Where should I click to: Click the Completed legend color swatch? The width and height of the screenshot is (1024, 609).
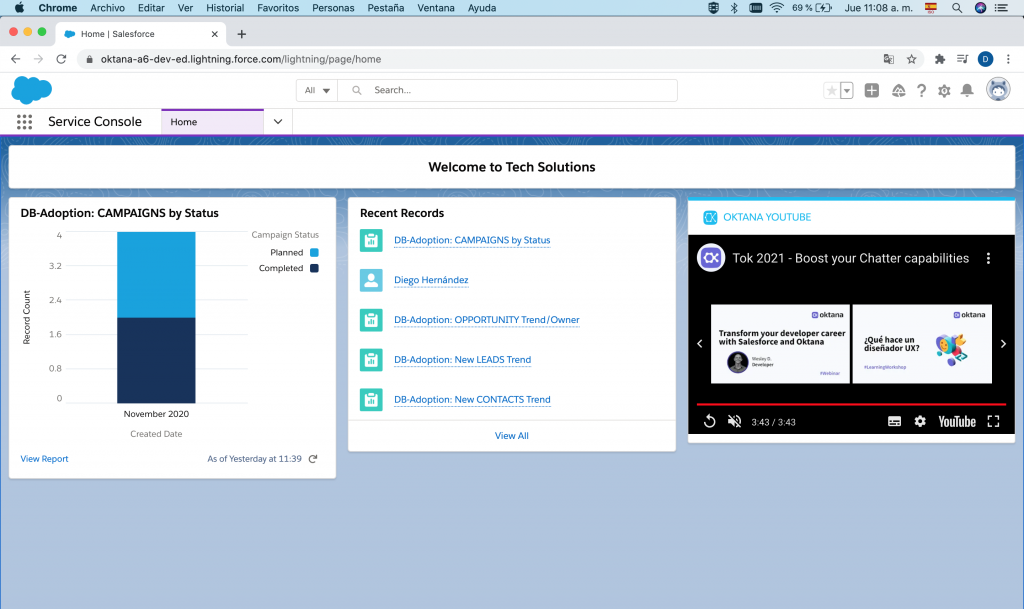pyautogui.click(x=314, y=268)
